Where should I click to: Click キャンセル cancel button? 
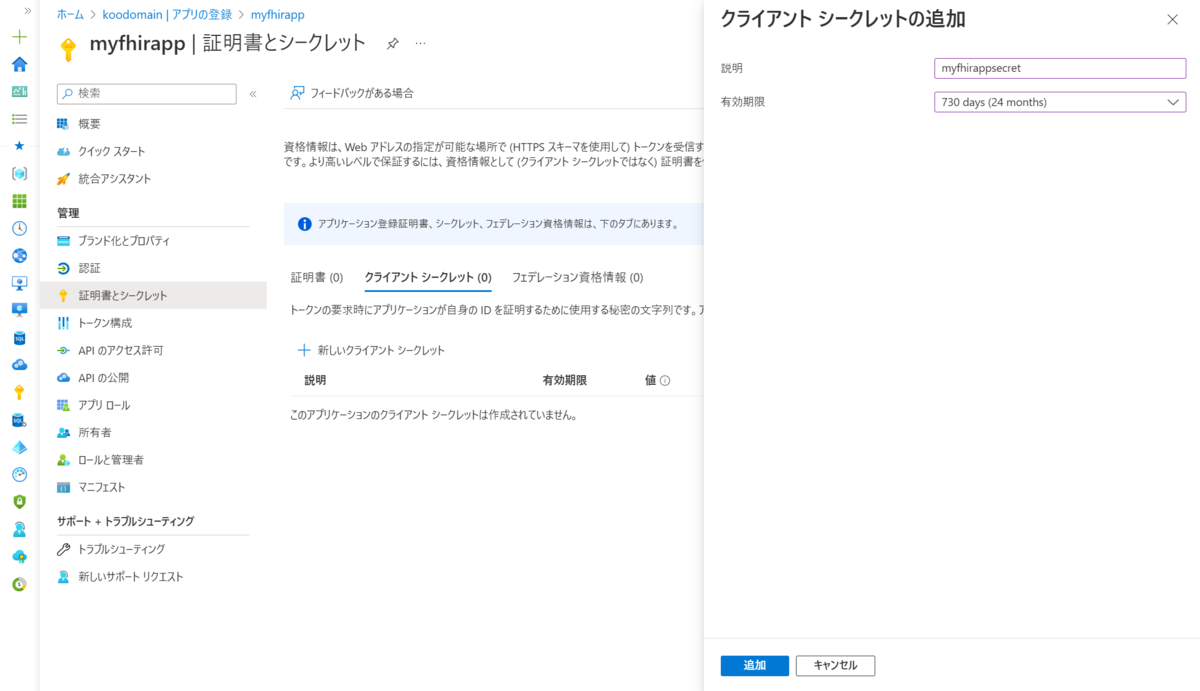coord(835,666)
